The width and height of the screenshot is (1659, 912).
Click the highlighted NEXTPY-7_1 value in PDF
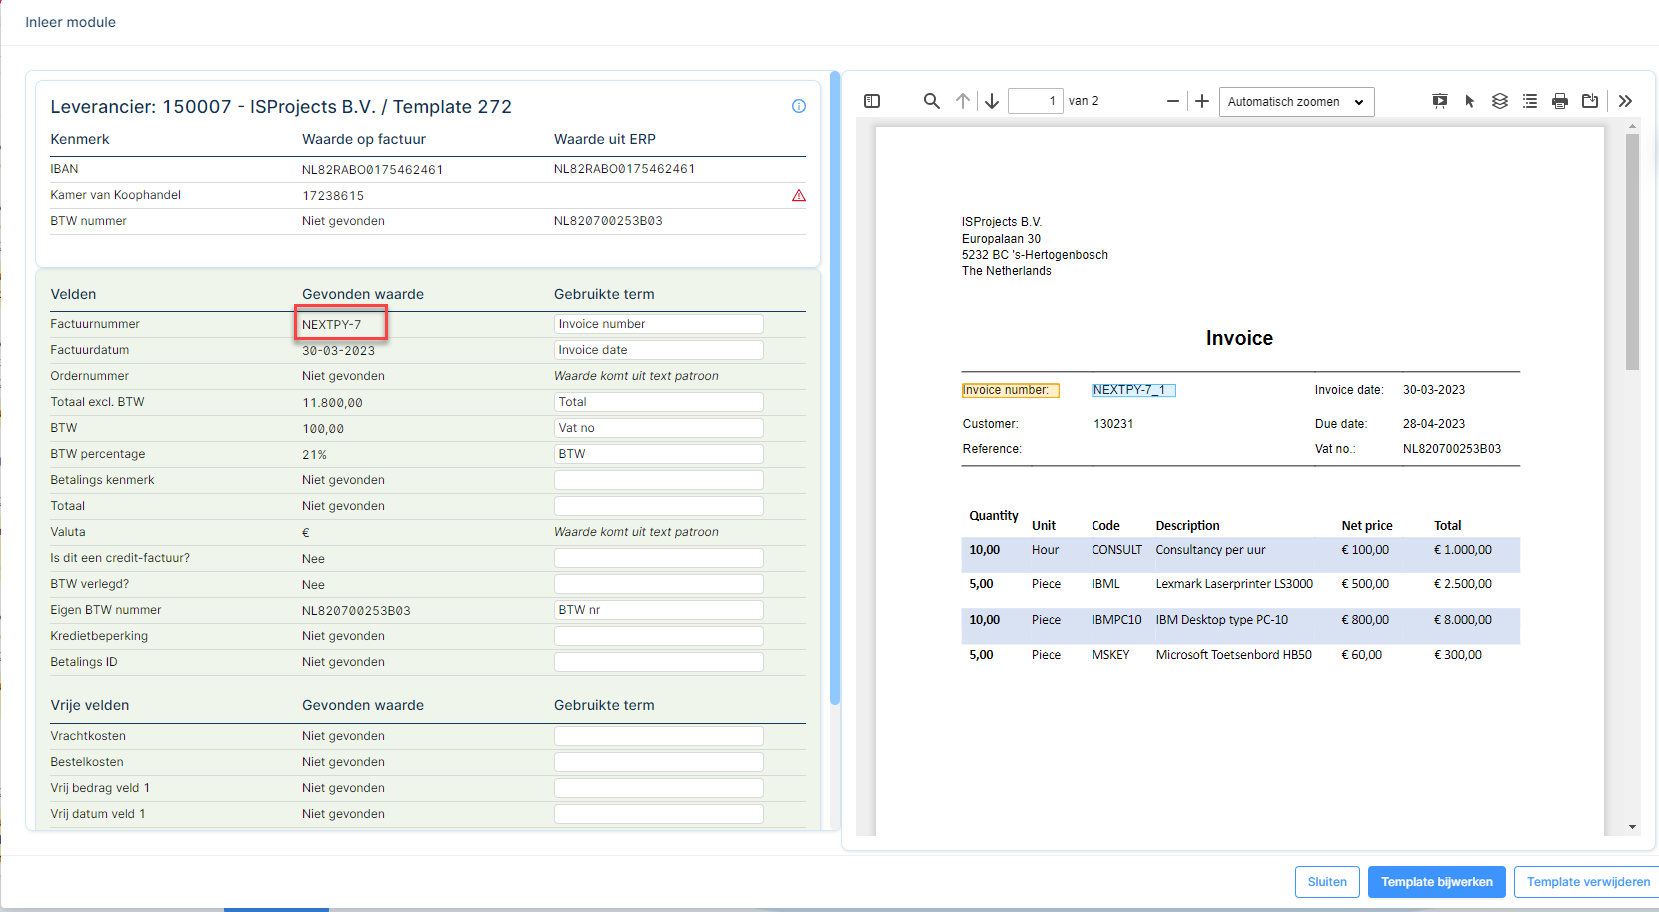[1133, 390]
